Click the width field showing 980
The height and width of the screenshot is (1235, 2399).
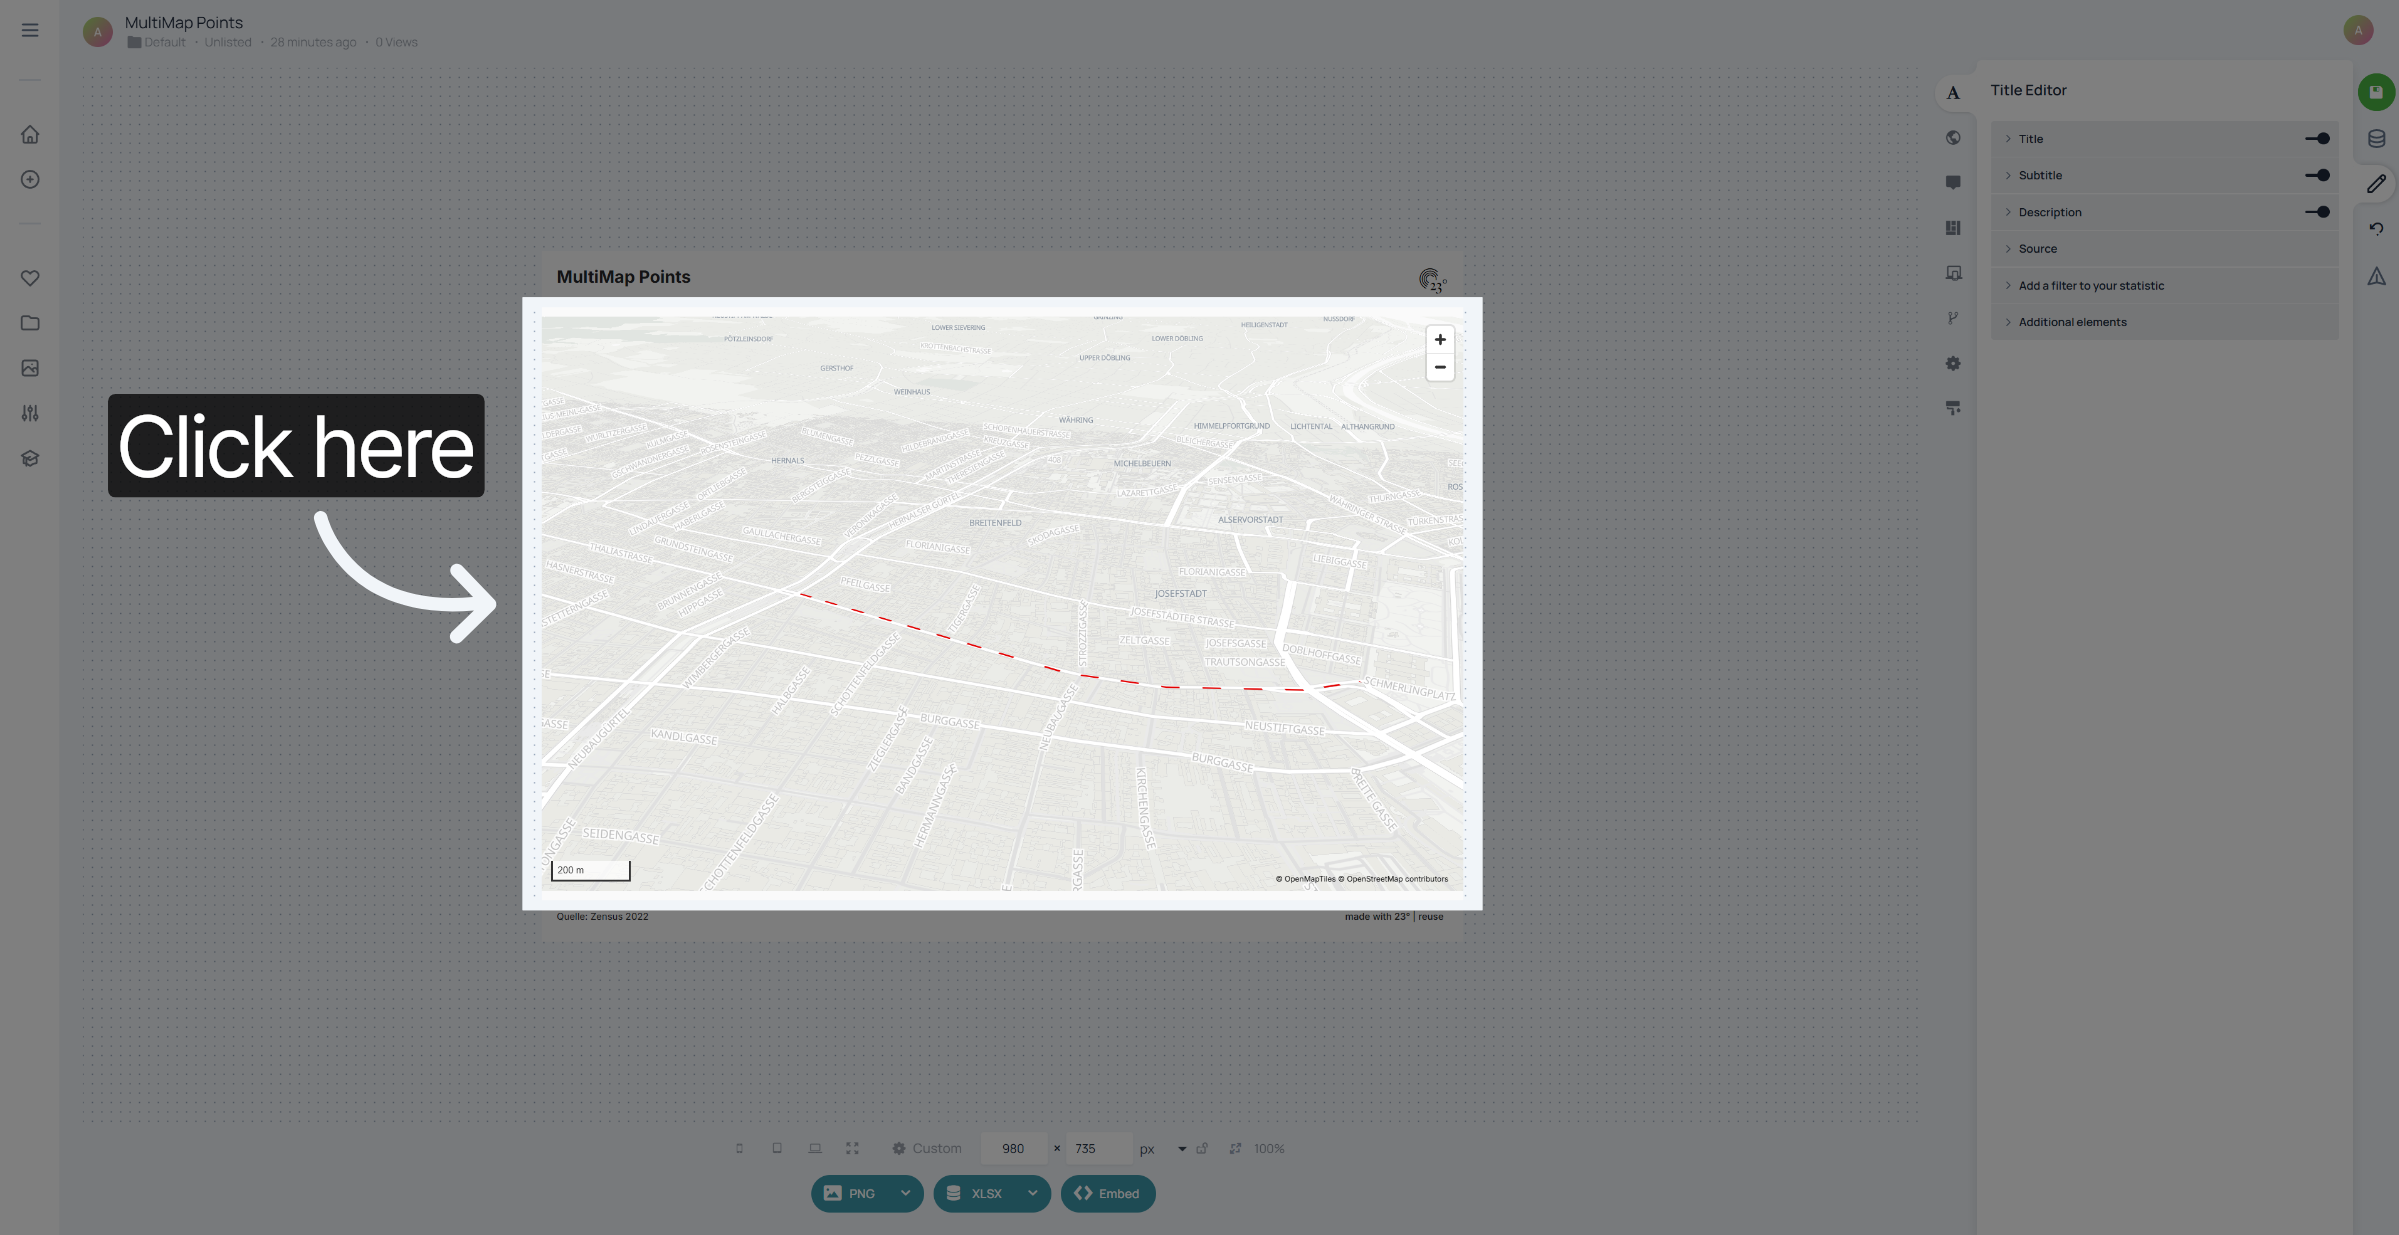tap(1014, 1149)
